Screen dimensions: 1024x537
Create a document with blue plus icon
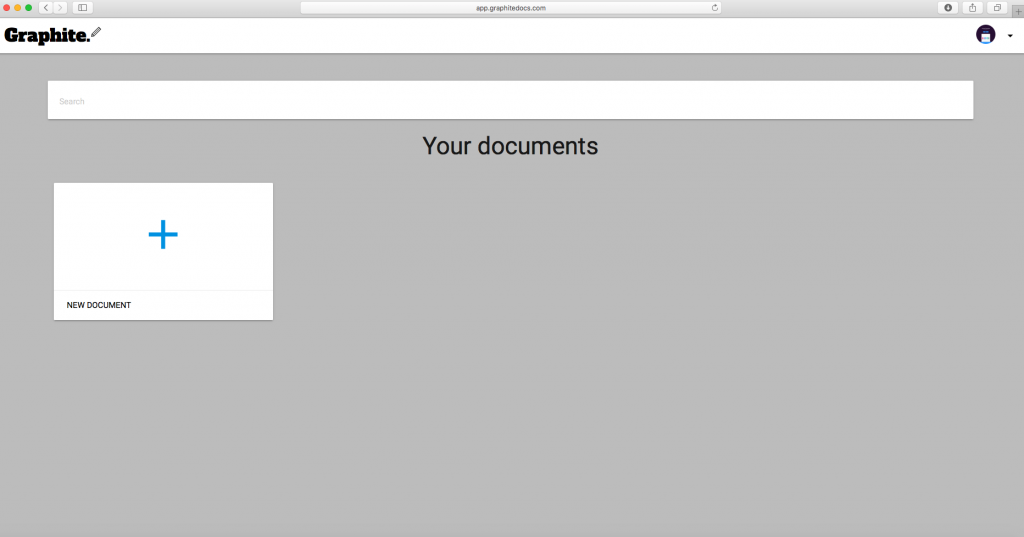tap(163, 235)
